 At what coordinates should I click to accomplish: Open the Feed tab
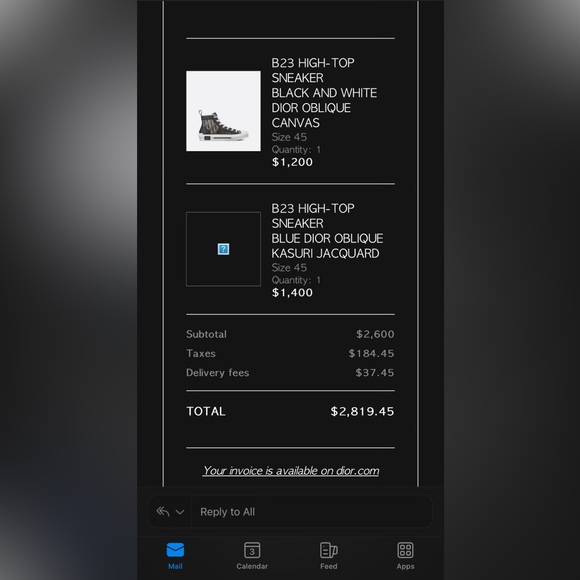(328, 556)
